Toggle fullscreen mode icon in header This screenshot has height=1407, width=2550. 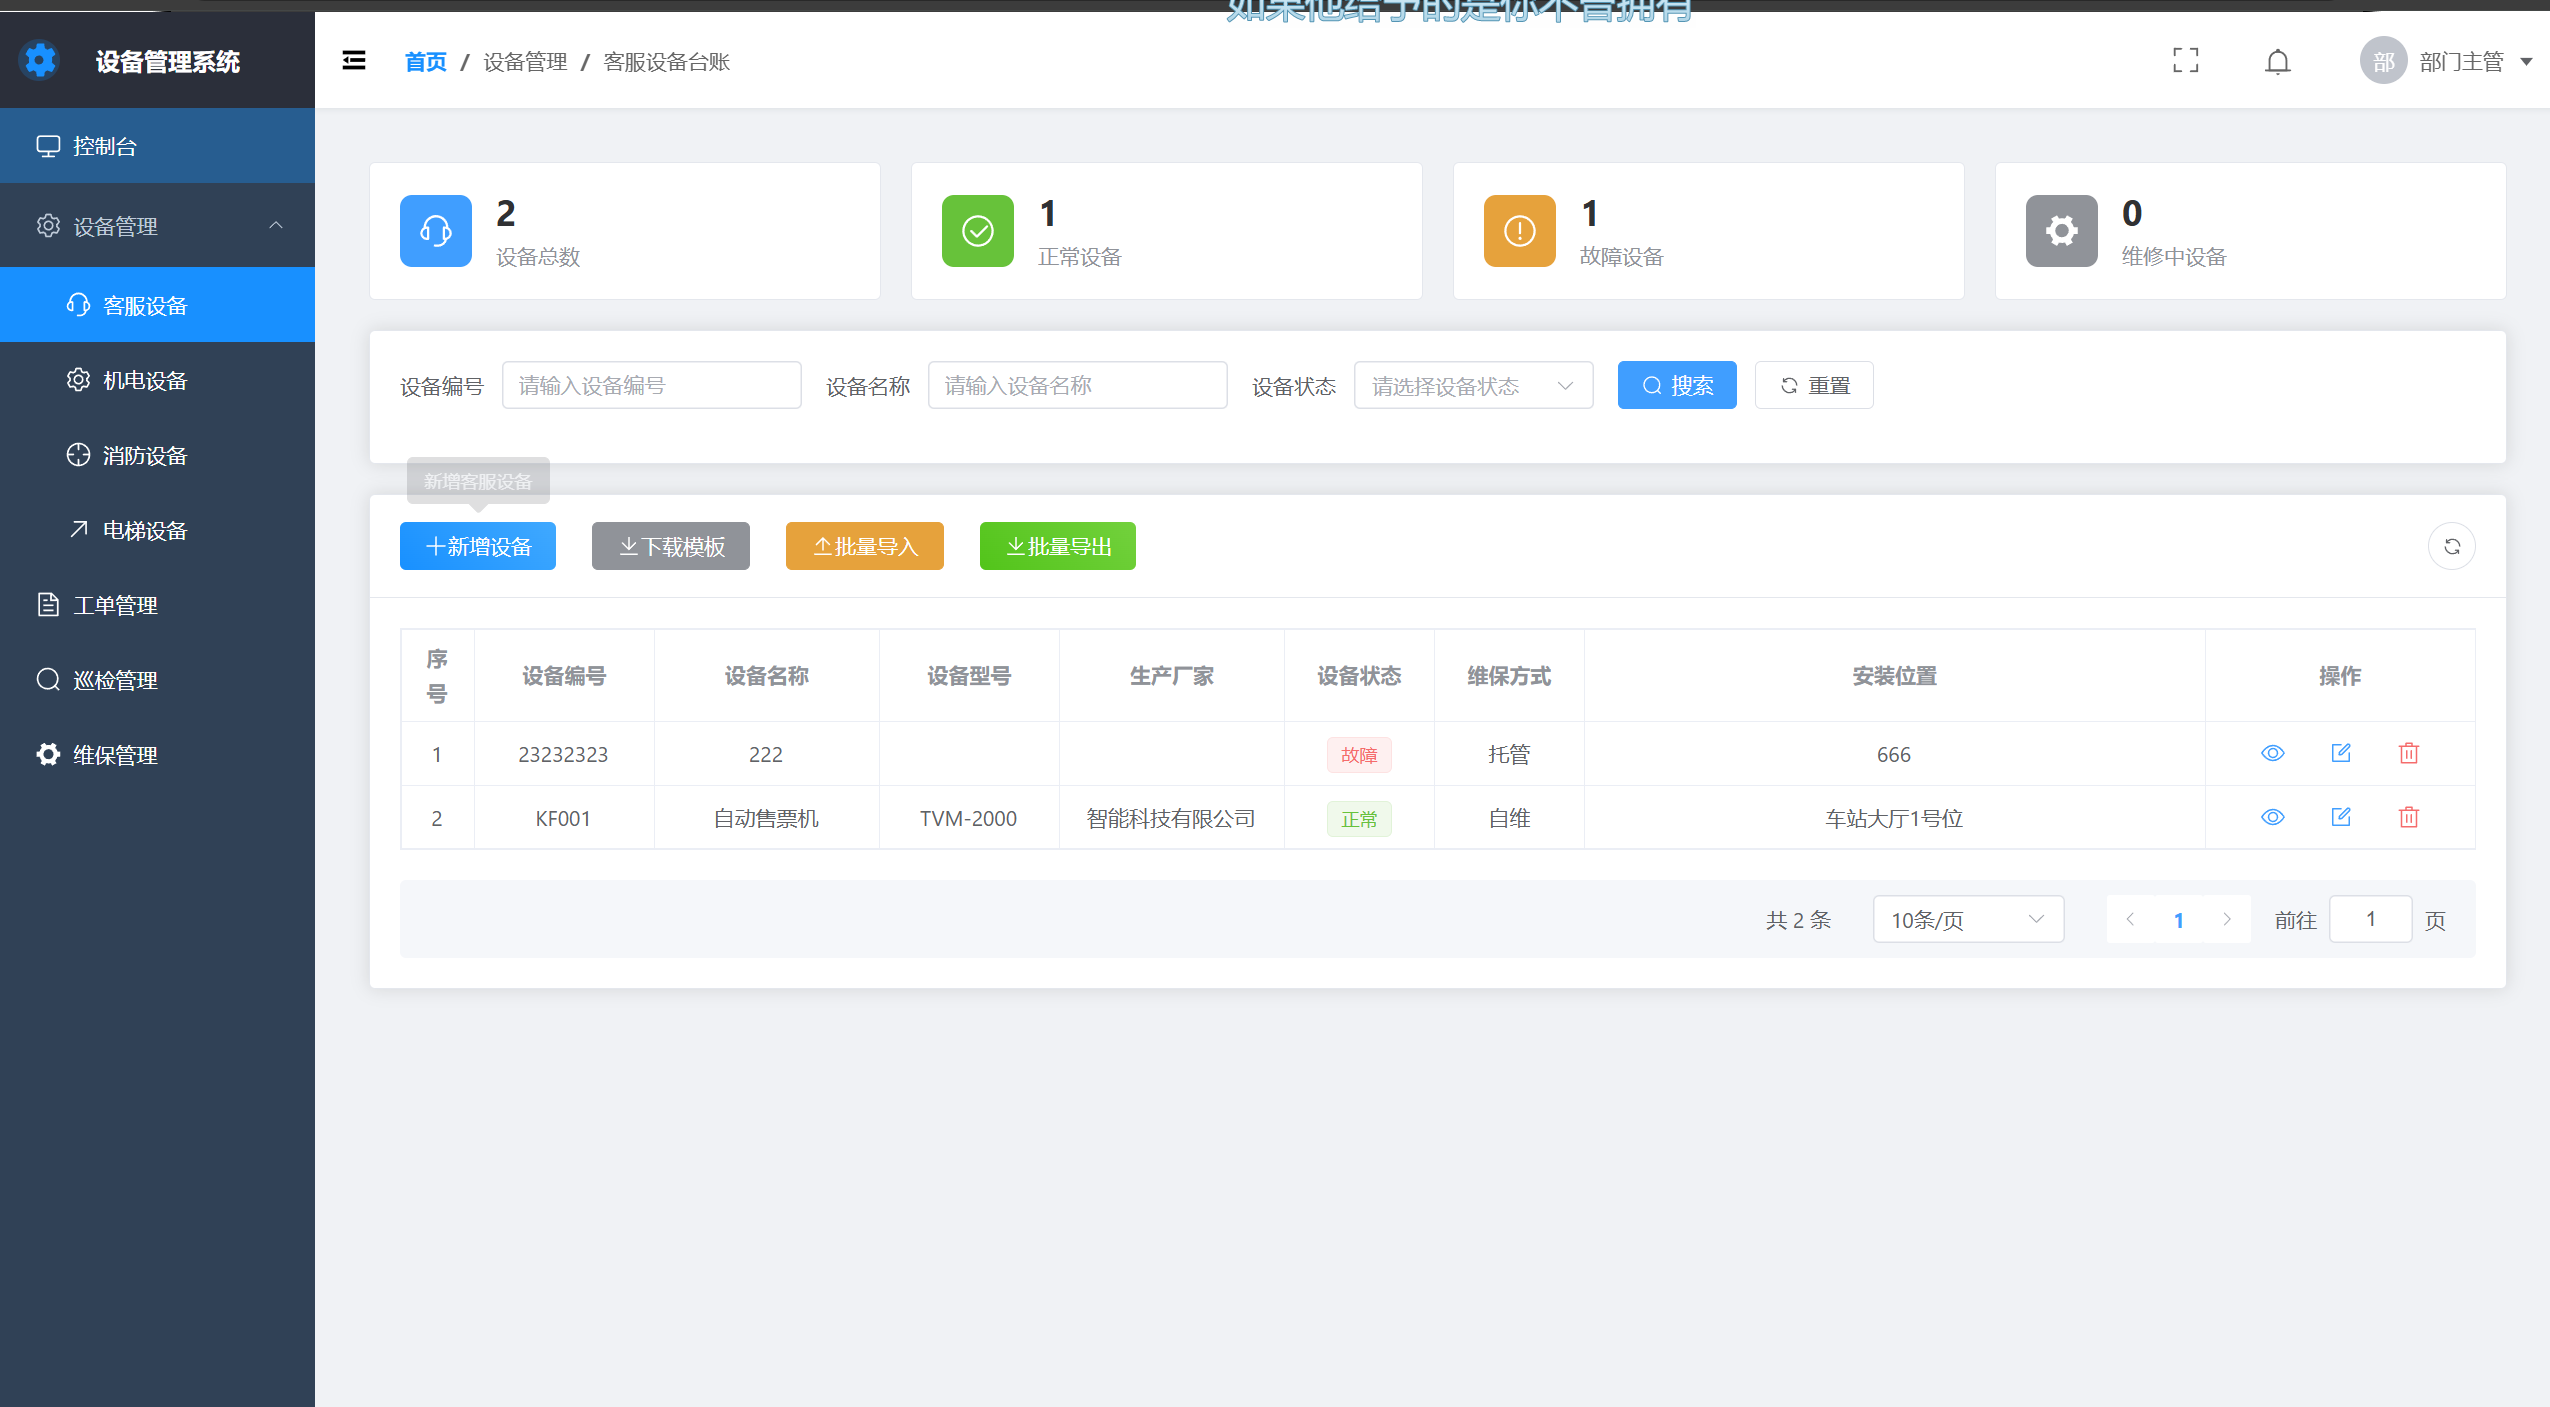point(2186,61)
